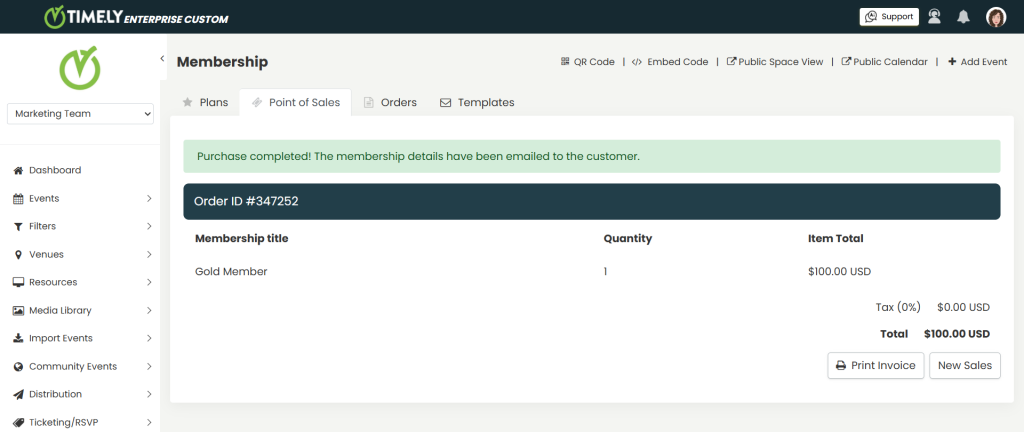
Task: Click the Media Library image icon
Action: [18, 311]
